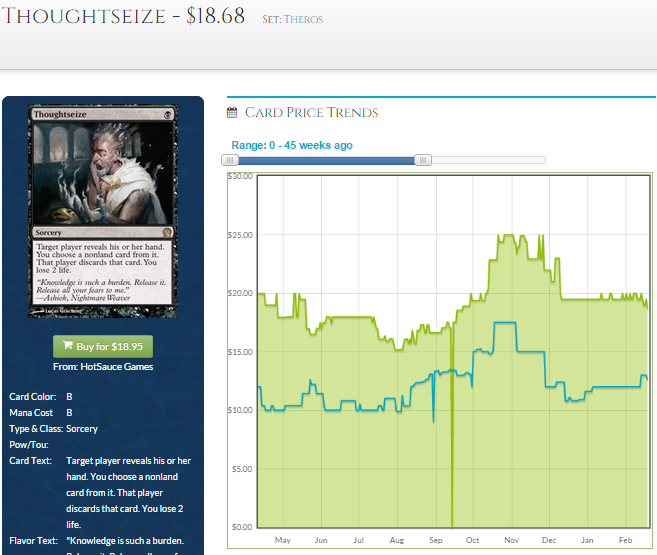Click the Card Price Trends heading

[x=311, y=112]
